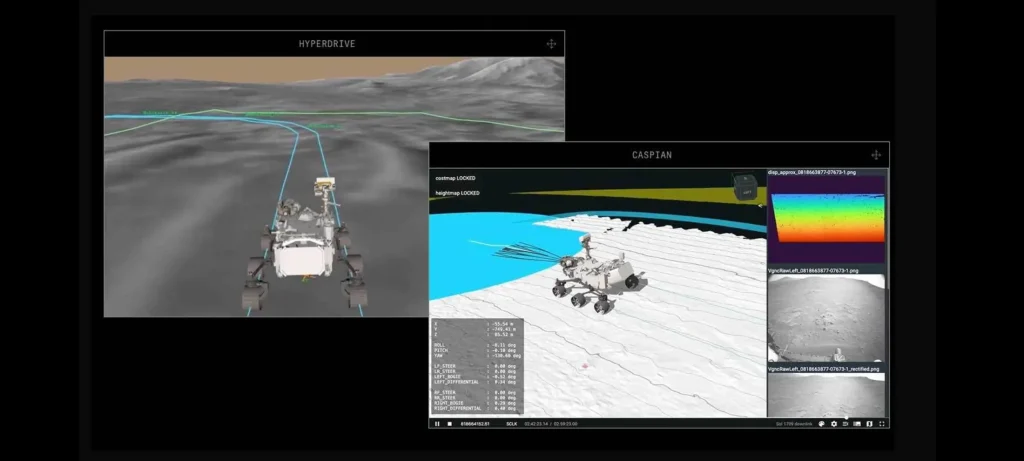Open the settings gear in Caspian toolbar
1024x461 pixels.
pos(833,424)
